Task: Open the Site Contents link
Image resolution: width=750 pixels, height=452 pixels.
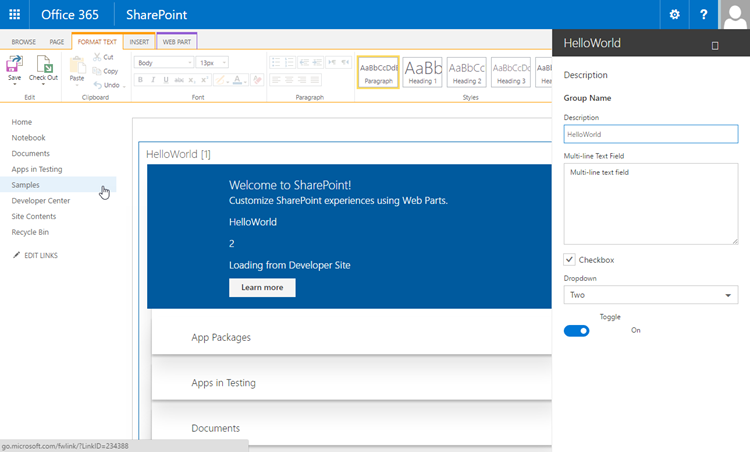Action: click(x=33, y=216)
